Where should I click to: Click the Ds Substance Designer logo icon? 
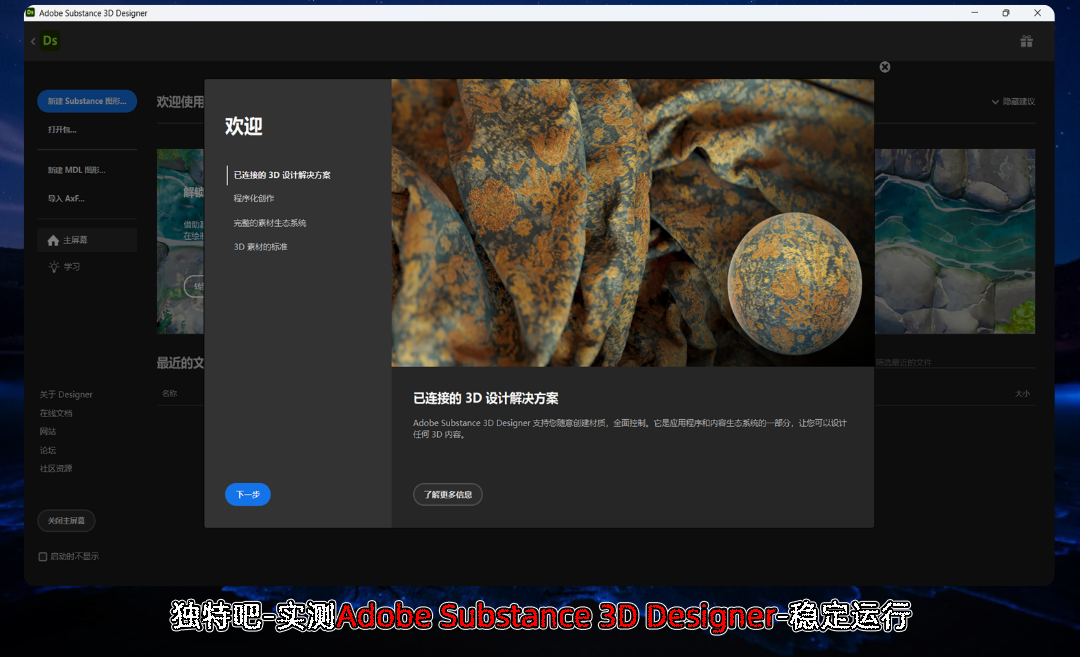(x=50, y=41)
